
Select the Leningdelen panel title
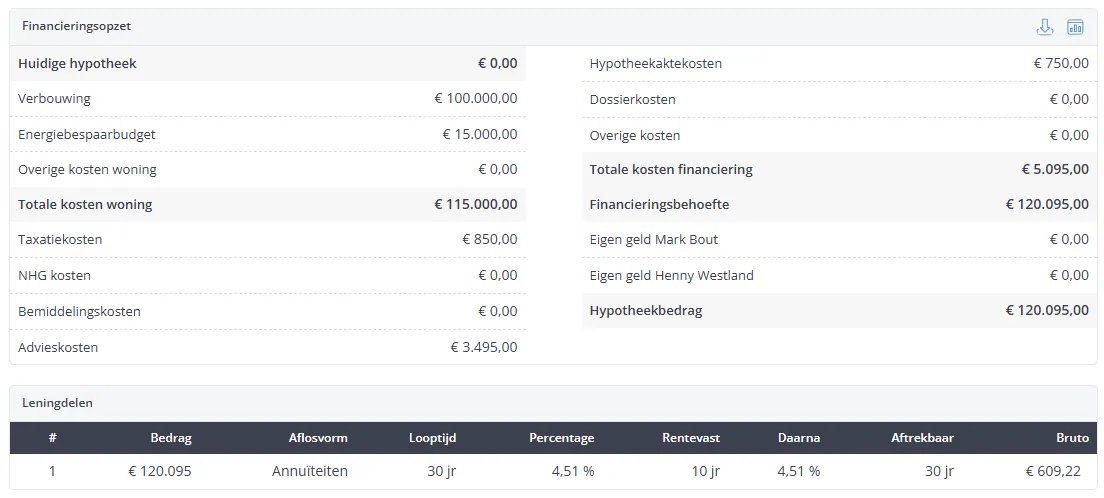[58, 404]
